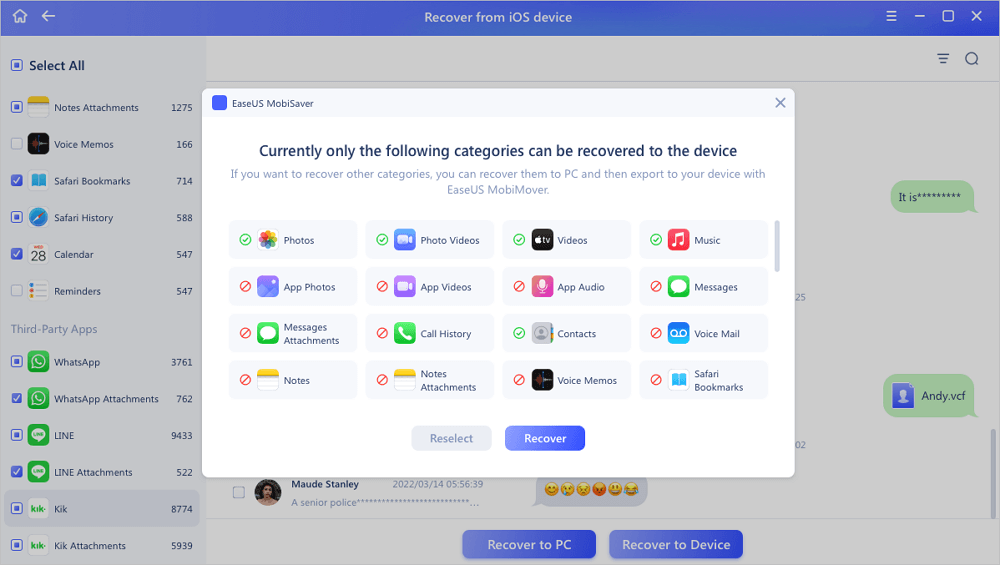Click the Messages Attachments icon
This screenshot has width=1000, height=565.
268,333
